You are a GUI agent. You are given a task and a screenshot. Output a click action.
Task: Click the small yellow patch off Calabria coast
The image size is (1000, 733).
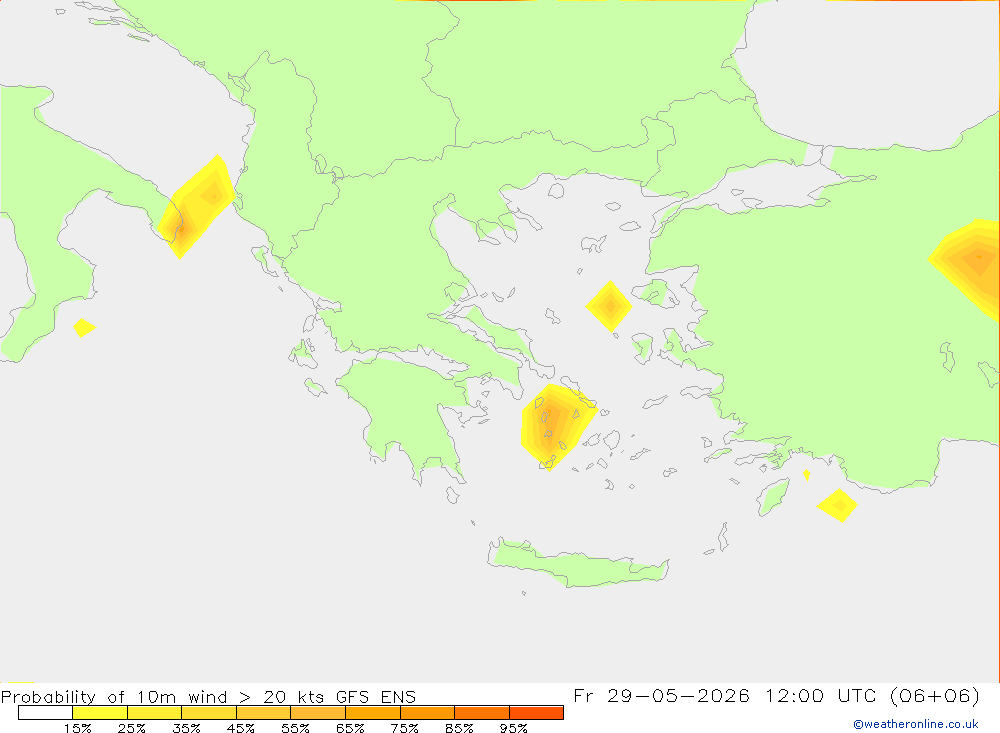pos(84,328)
